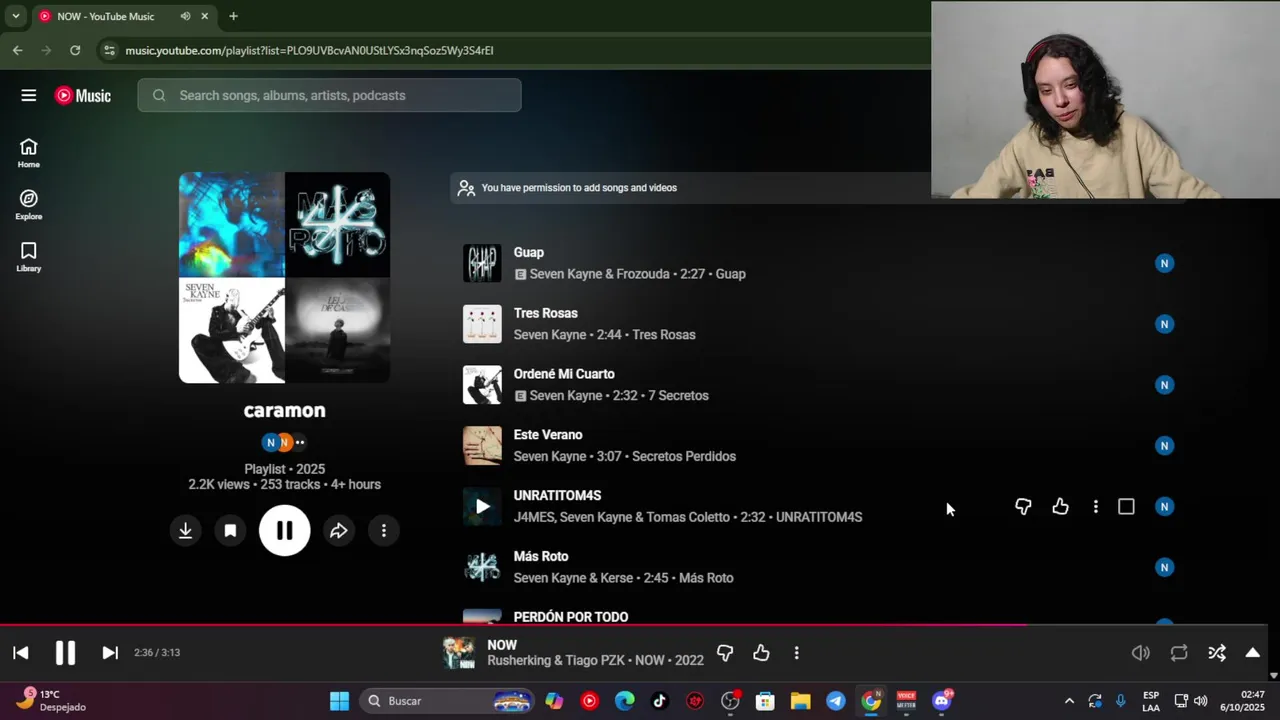Click the N contributor avatar on the Guap row
The image size is (1280, 720).
(1164, 263)
